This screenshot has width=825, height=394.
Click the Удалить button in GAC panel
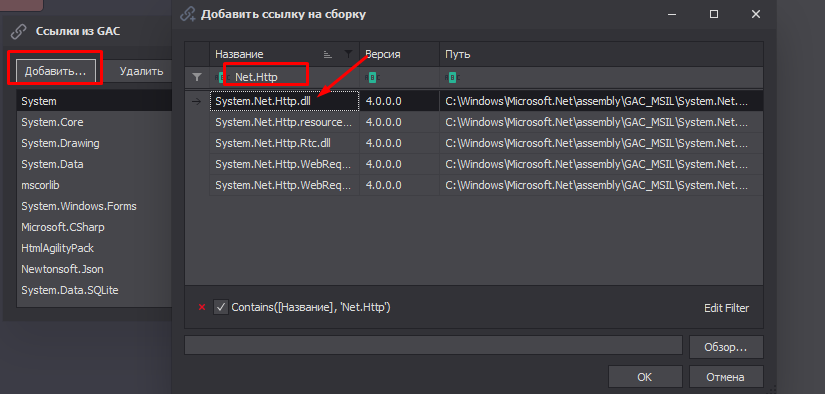(x=141, y=71)
